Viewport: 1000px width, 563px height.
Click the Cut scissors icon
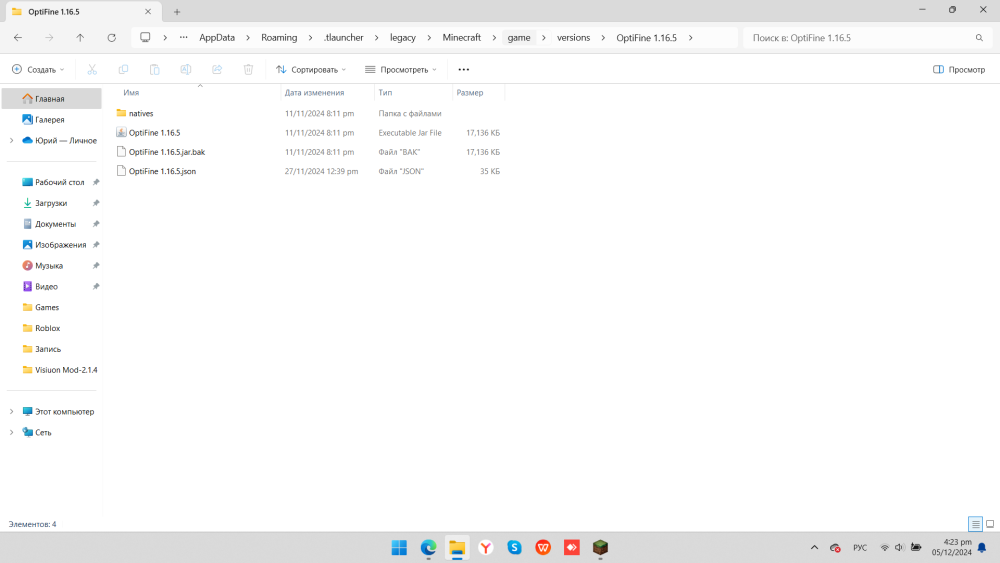(x=92, y=69)
